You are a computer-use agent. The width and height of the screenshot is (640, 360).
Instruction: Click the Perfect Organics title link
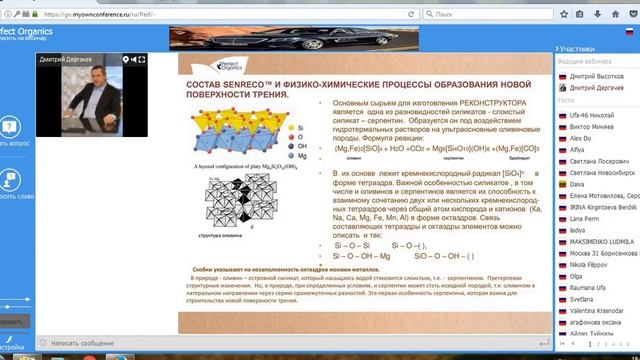point(26,31)
